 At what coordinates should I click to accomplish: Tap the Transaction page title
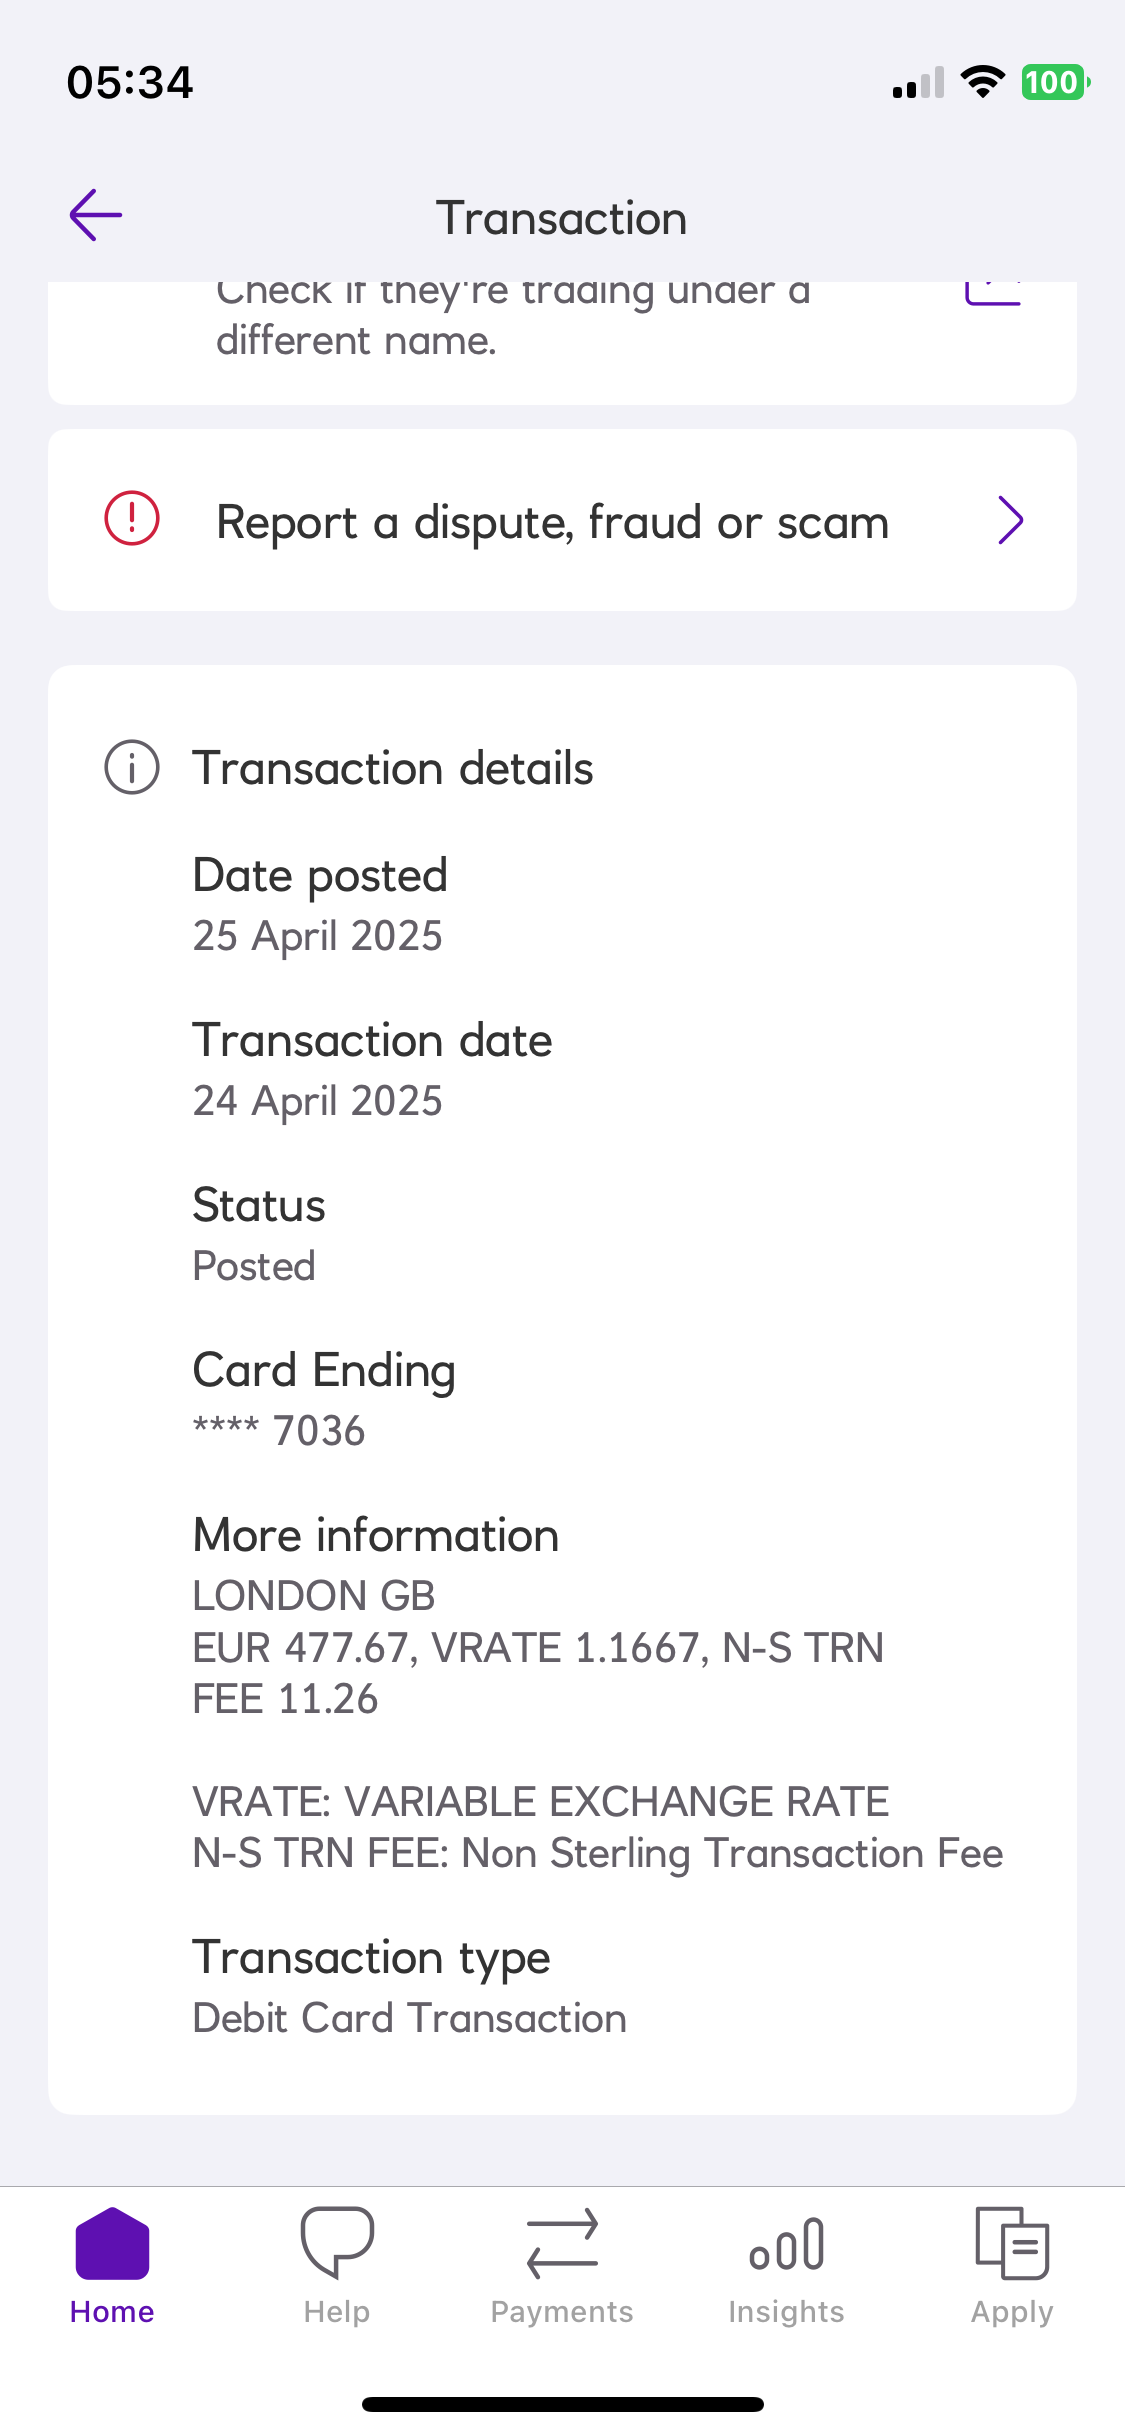pos(561,218)
